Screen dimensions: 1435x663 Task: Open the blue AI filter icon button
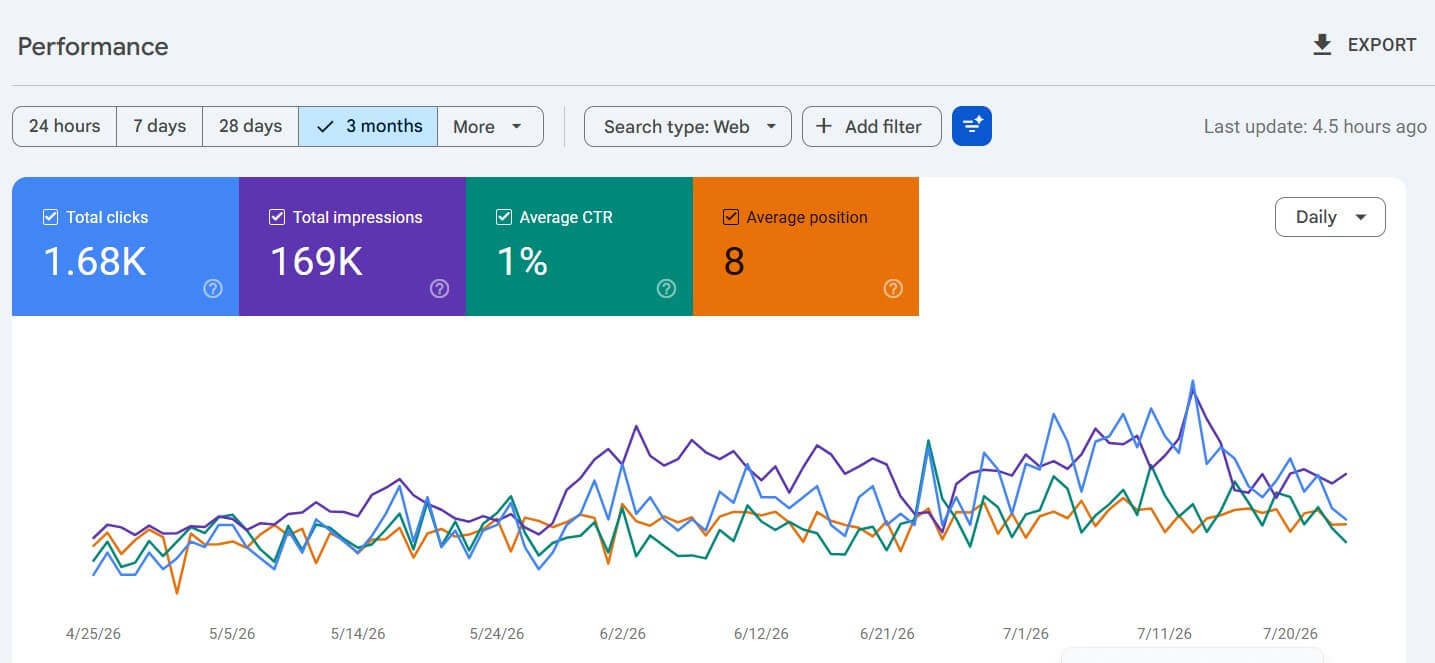[971, 126]
